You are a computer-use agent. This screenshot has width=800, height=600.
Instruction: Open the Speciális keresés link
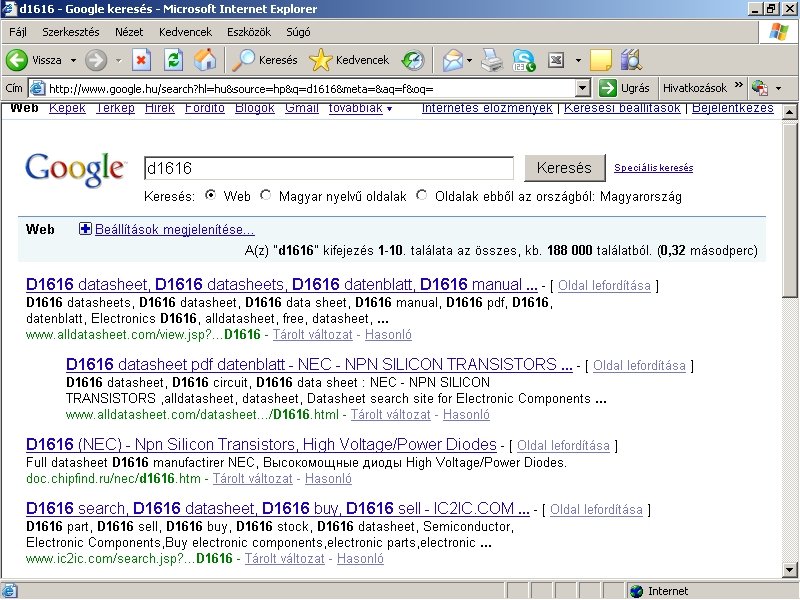coord(653,167)
